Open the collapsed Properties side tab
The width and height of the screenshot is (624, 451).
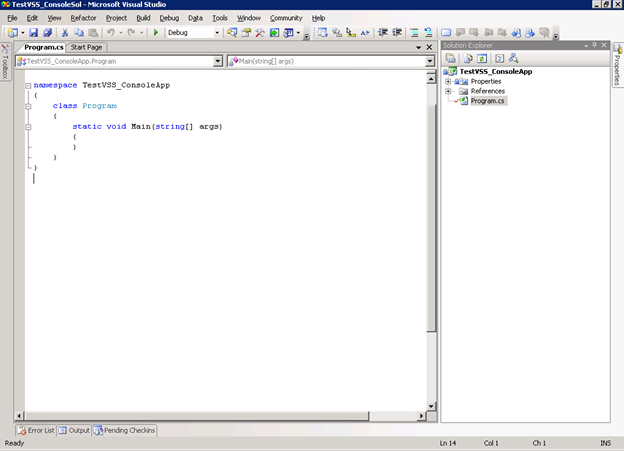click(x=617, y=65)
